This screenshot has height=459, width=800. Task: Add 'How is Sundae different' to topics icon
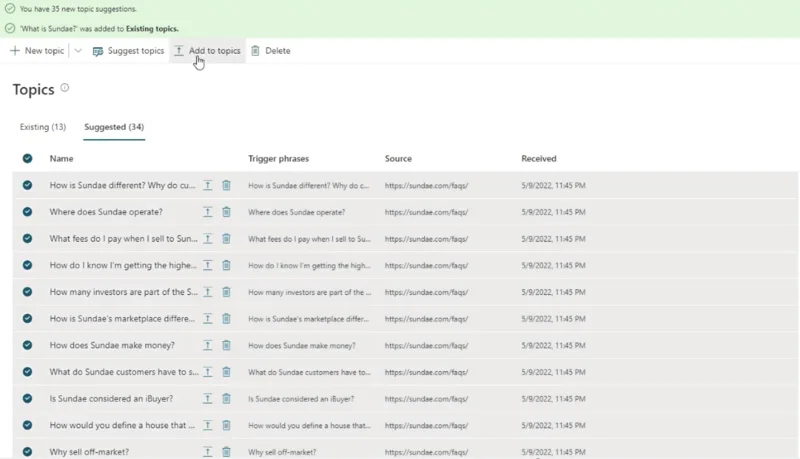[x=208, y=185]
